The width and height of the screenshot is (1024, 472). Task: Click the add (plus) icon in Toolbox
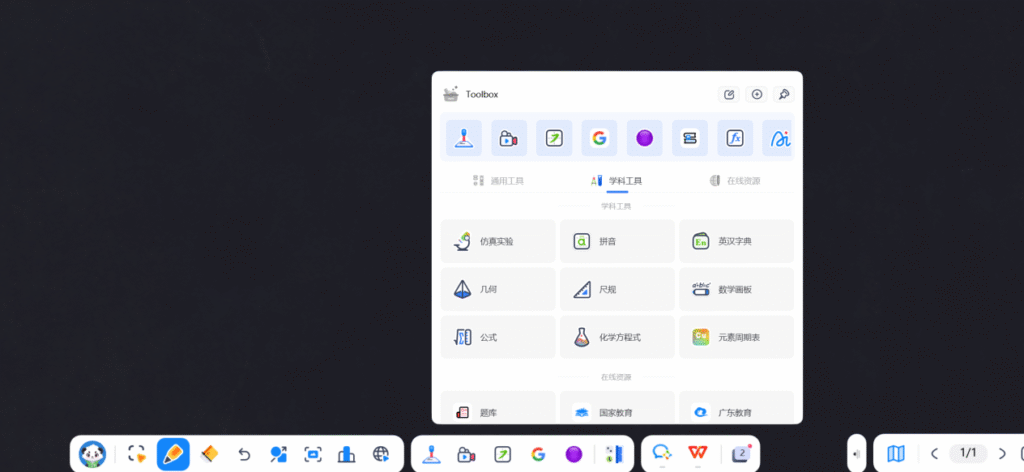pos(757,94)
